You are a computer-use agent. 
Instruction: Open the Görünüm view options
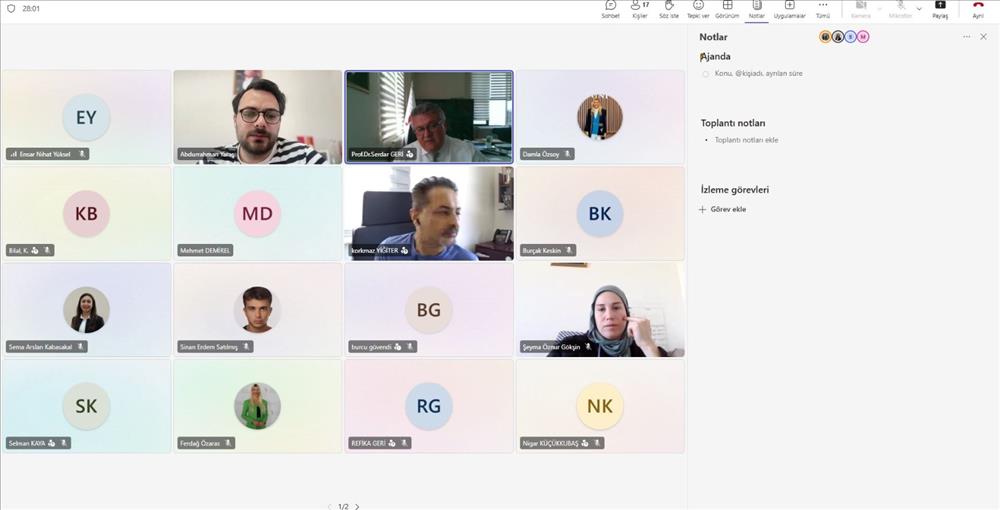(727, 9)
